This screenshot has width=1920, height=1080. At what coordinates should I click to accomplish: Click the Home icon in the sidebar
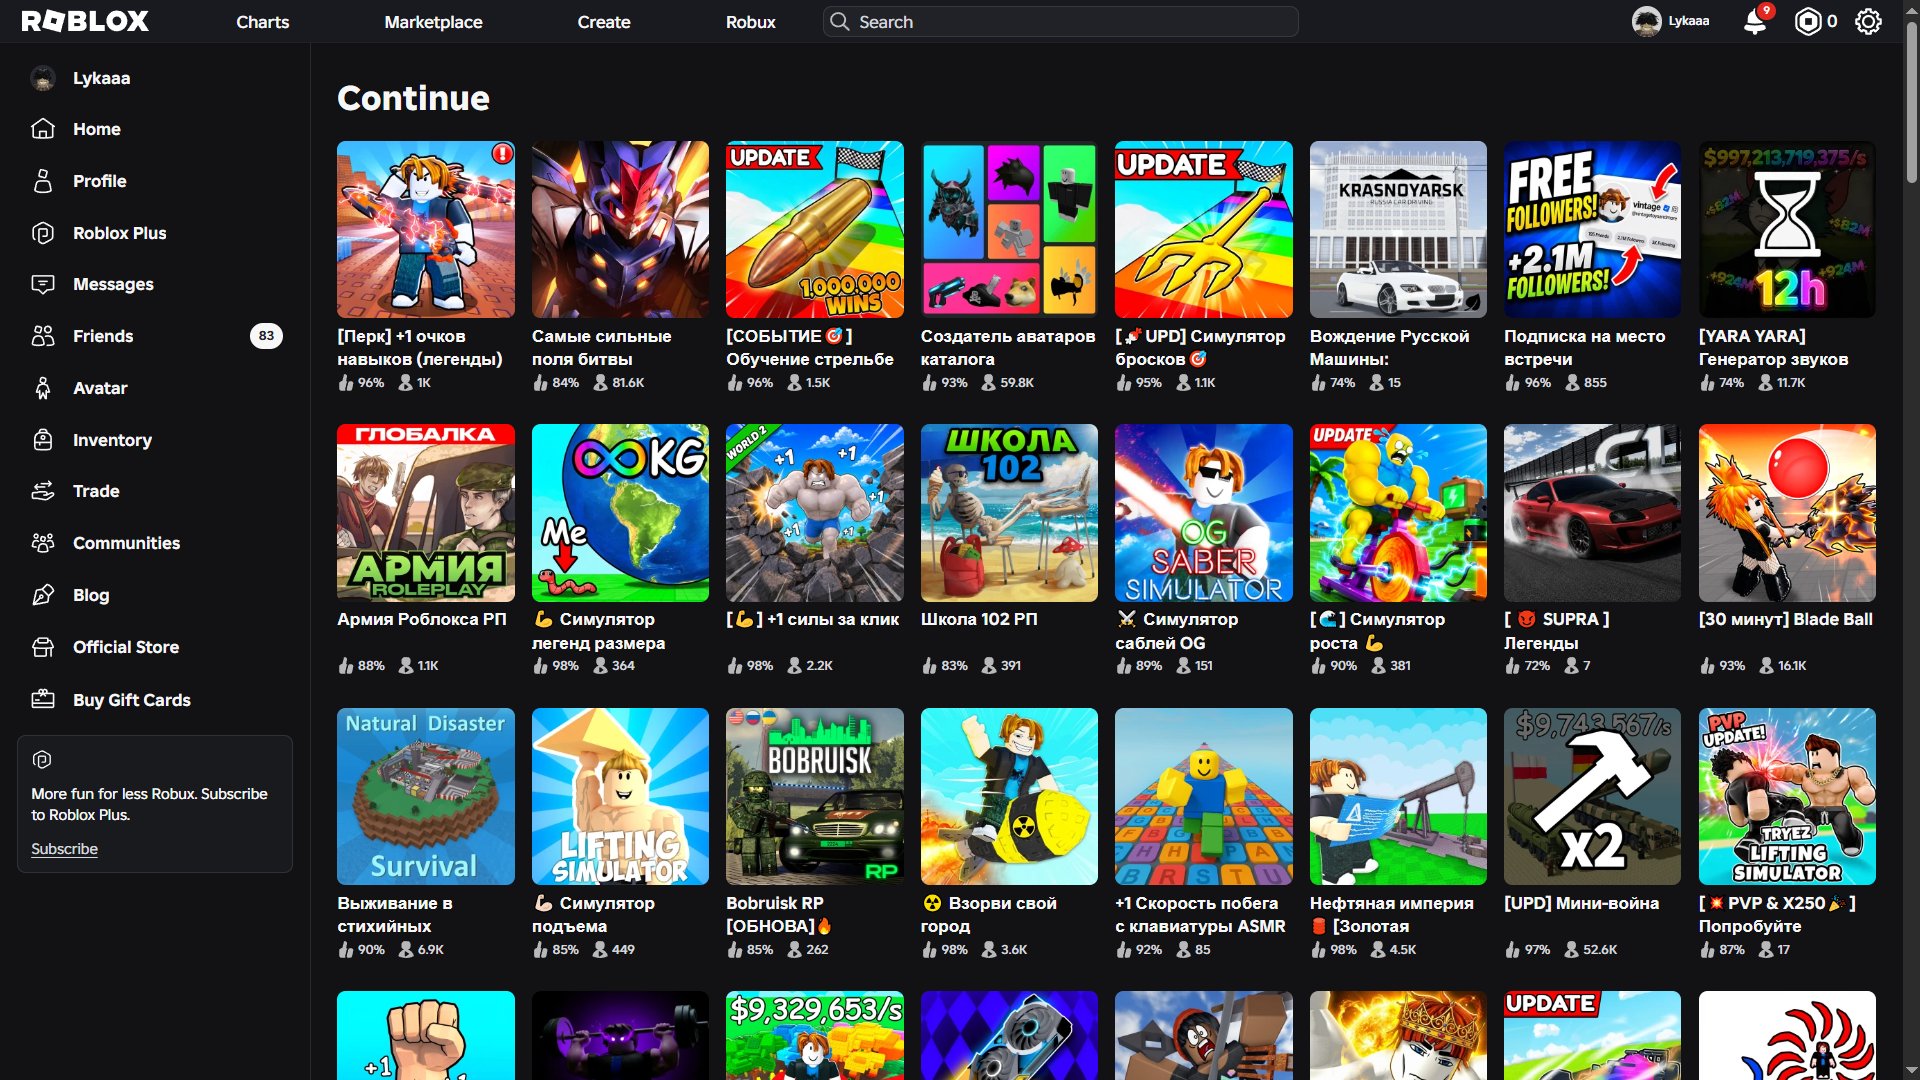click(43, 129)
